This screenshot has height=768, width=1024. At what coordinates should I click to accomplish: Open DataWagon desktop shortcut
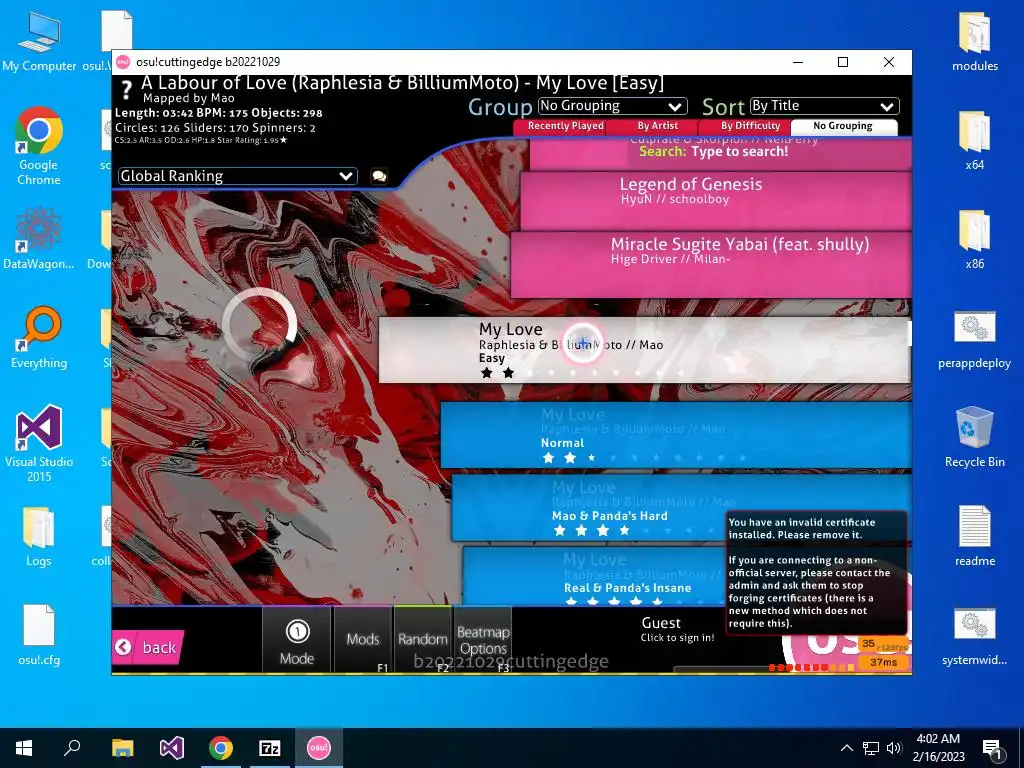click(x=39, y=238)
